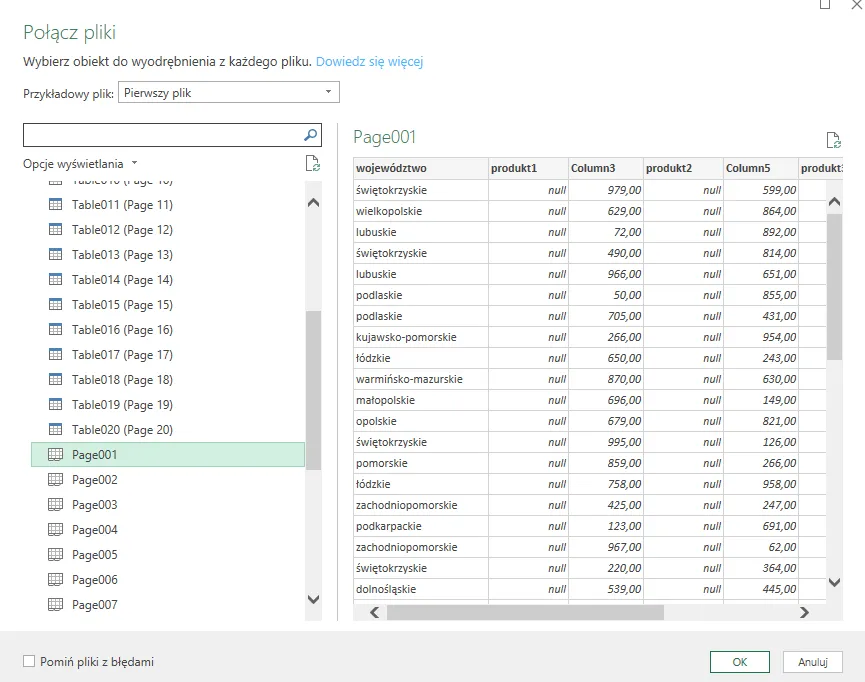The image size is (865, 682).
Task: Click the table icon beside Table011 (Page 11)
Action: (x=56, y=205)
